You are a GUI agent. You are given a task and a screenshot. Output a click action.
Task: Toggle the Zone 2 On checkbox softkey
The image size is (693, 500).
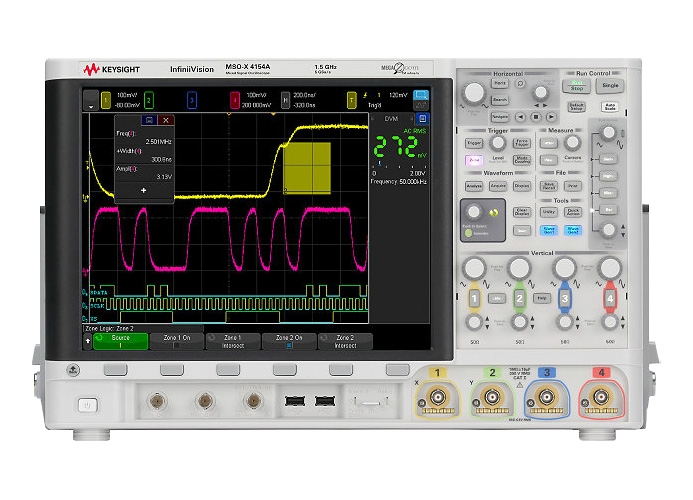pyautogui.click(x=289, y=341)
